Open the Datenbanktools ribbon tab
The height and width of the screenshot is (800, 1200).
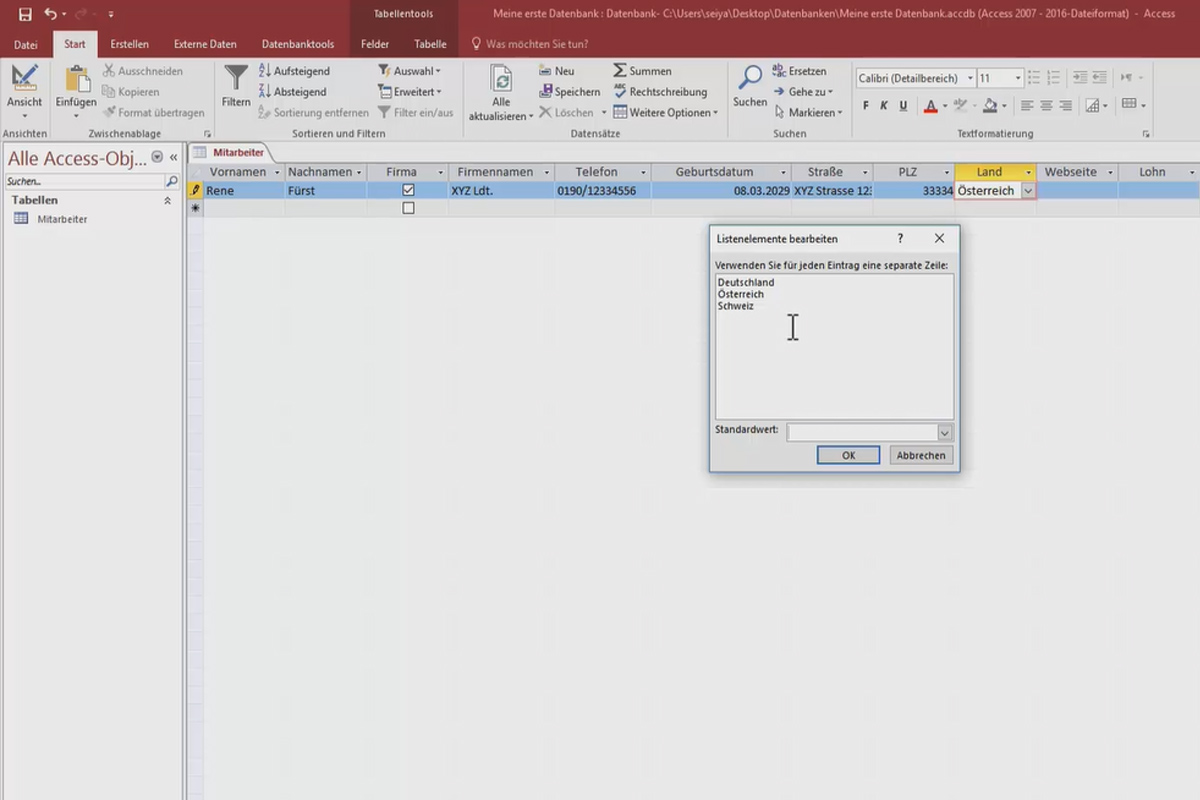pyautogui.click(x=298, y=44)
